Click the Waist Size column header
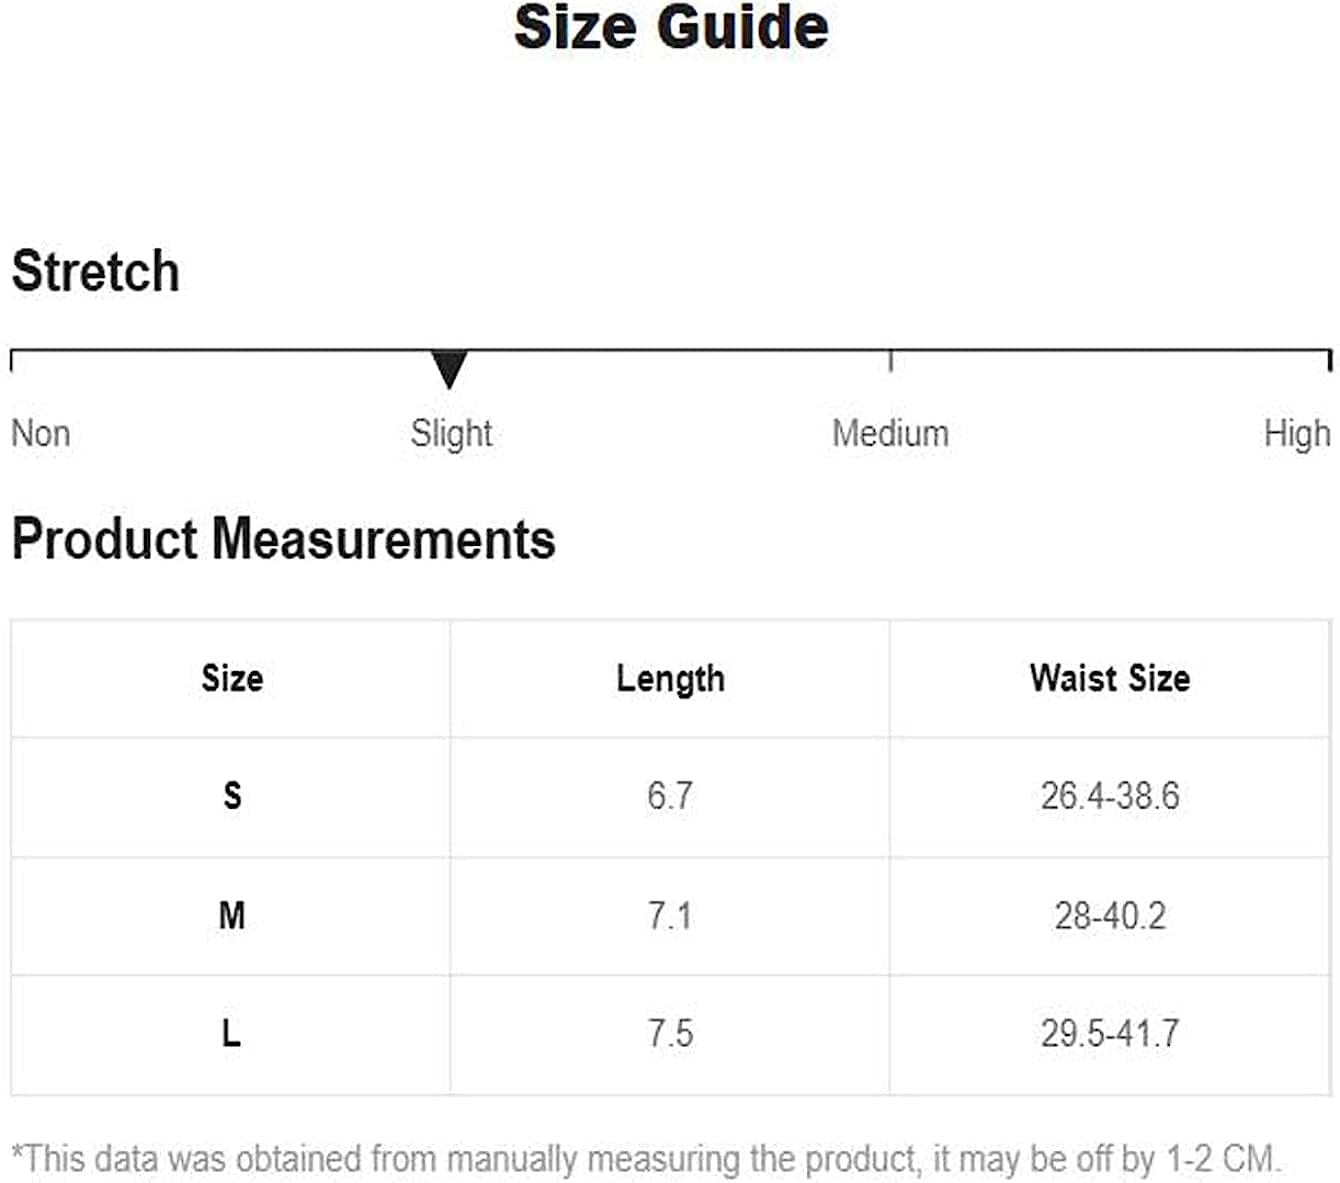Image resolution: width=1340 pixels, height=1183 pixels. (x=1110, y=678)
